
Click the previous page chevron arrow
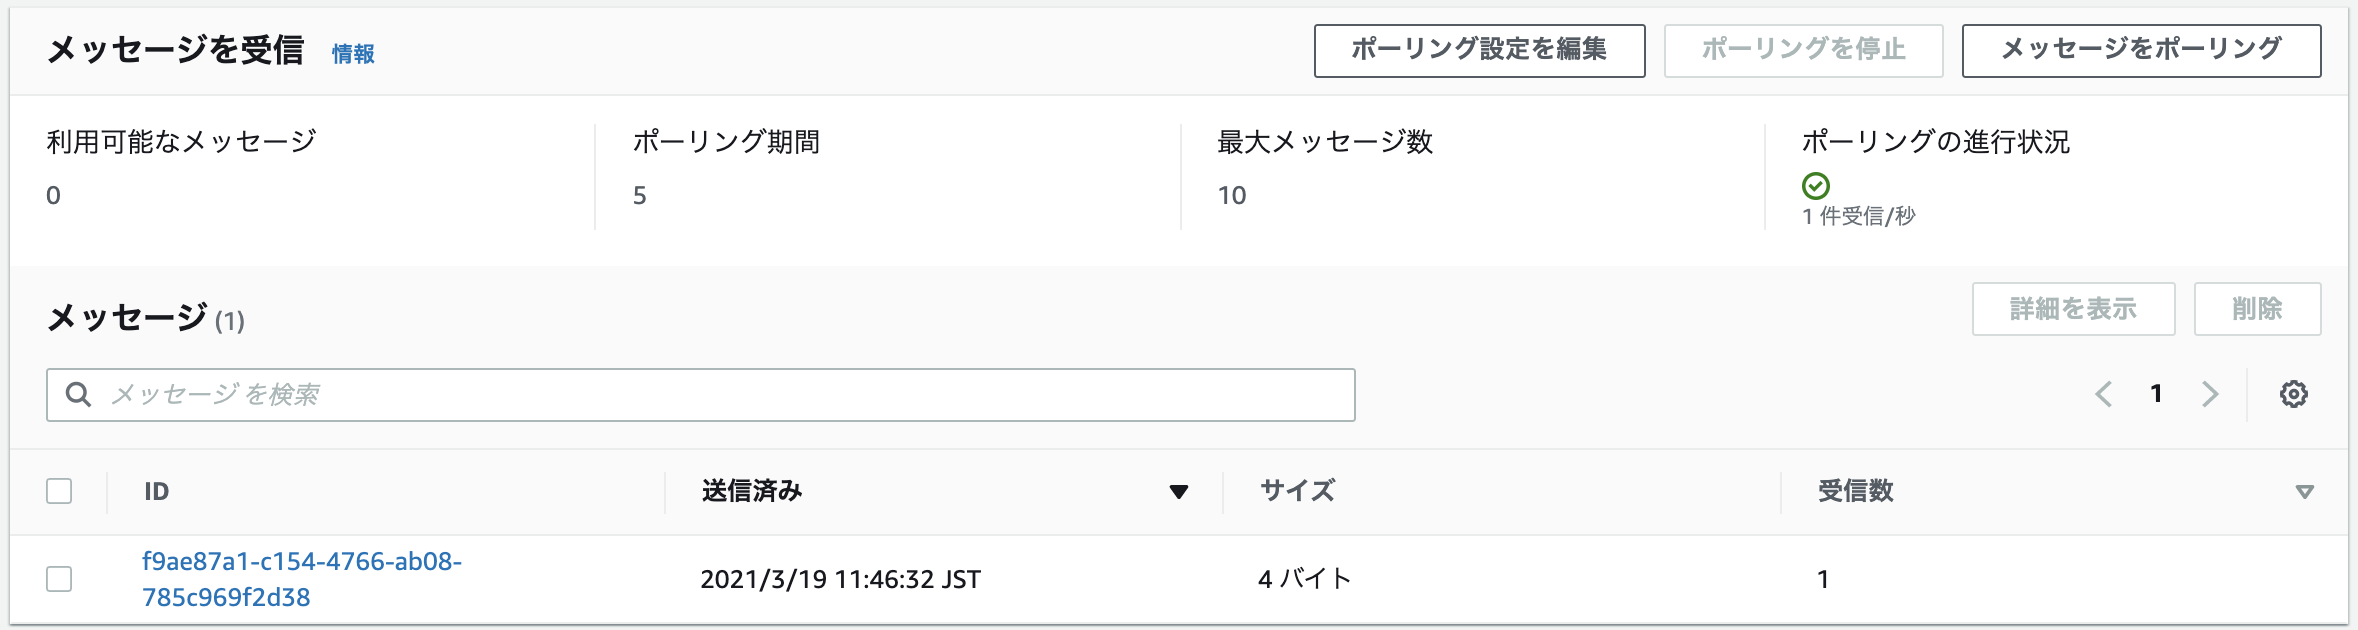(x=2105, y=393)
